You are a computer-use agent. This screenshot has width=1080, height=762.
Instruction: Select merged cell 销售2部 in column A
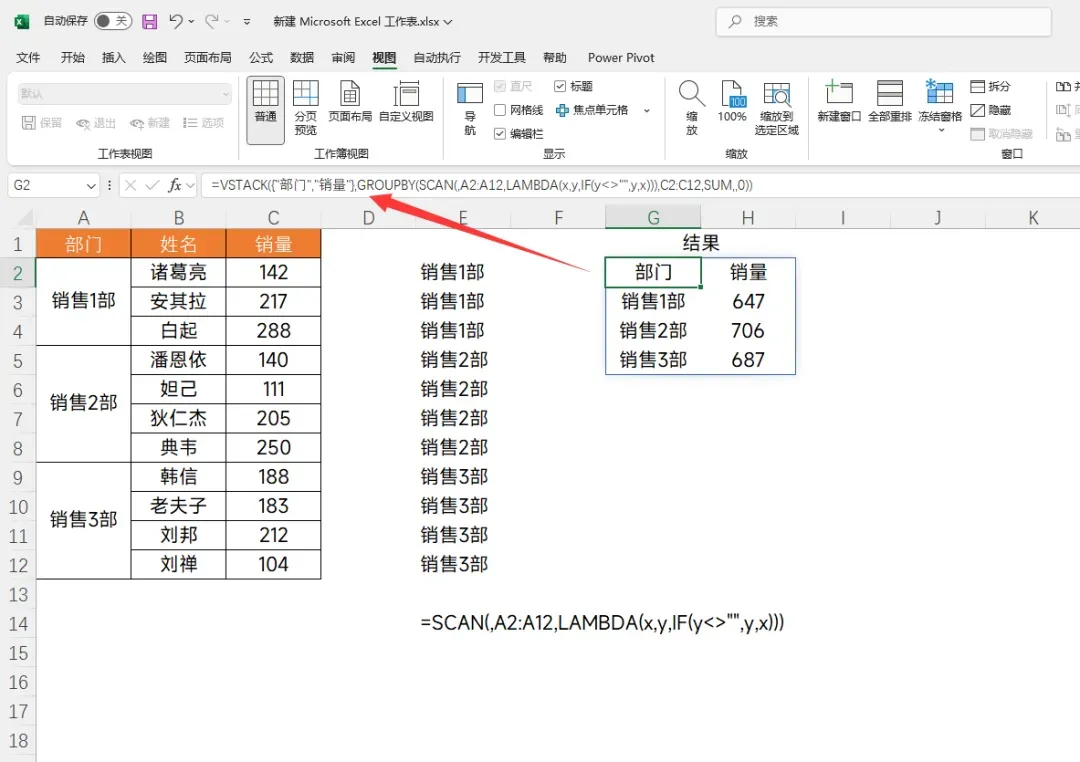point(83,403)
